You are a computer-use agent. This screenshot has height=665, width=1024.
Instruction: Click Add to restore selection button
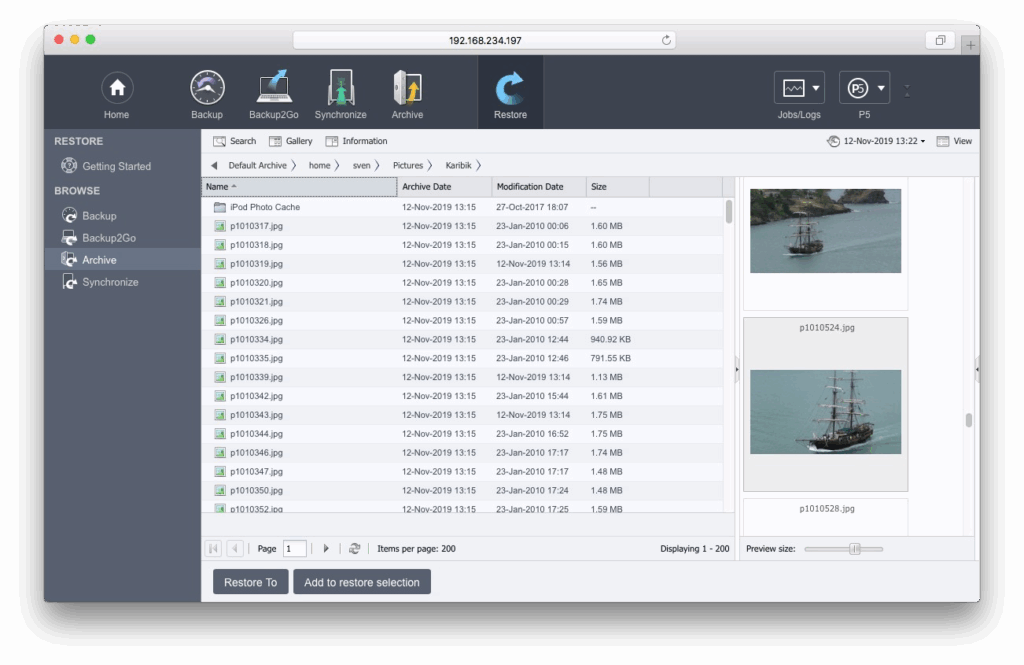pyautogui.click(x=362, y=582)
